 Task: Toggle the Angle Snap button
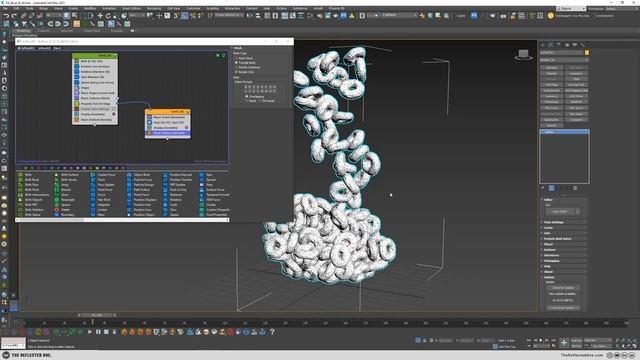[185, 16]
